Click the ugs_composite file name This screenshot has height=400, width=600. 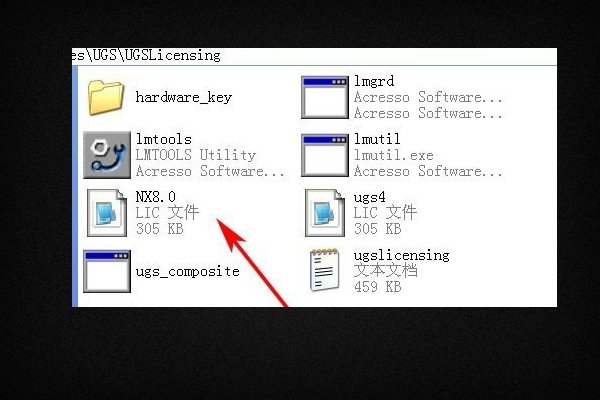point(188,271)
